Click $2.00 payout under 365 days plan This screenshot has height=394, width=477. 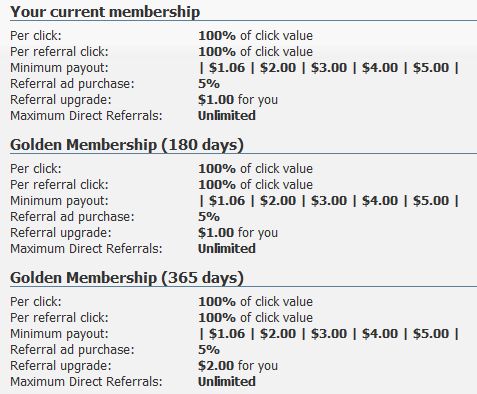click(278, 334)
